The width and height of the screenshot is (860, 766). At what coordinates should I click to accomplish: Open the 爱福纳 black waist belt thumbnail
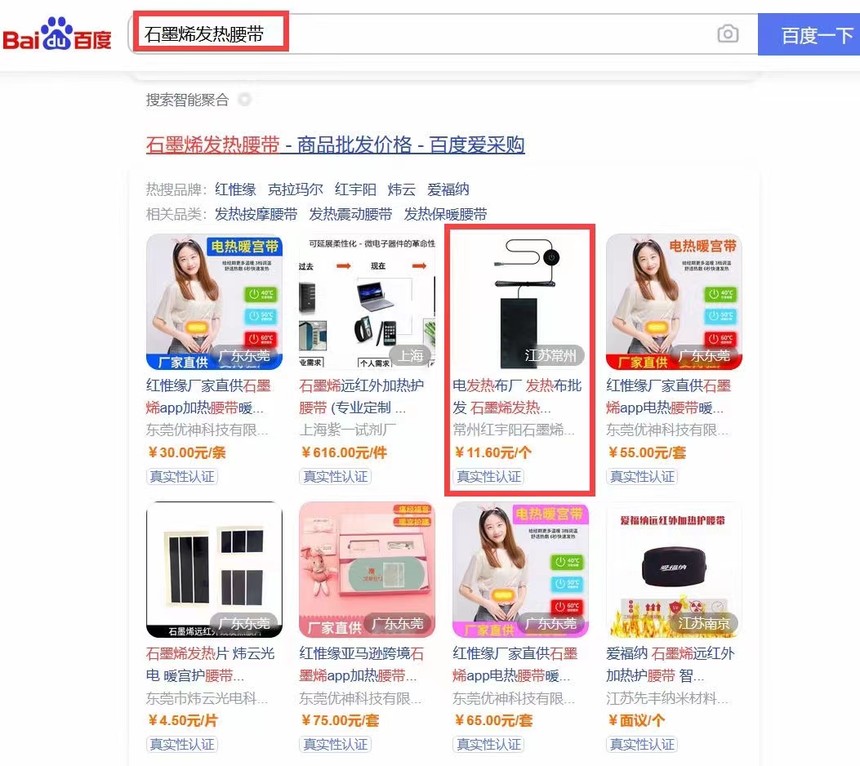[x=673, y=569]
